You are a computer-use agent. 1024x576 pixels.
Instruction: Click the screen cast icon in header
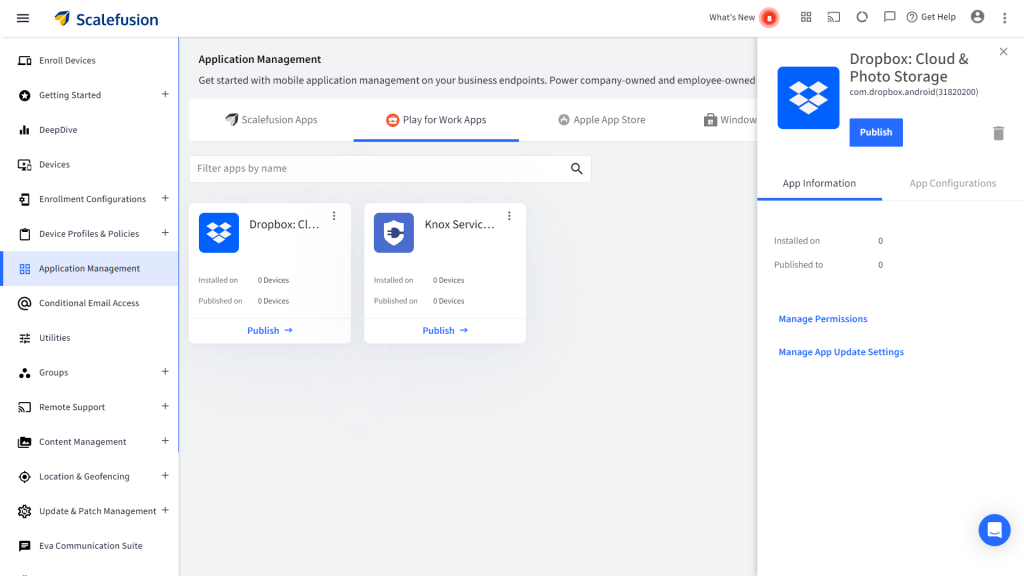[834, 17]
